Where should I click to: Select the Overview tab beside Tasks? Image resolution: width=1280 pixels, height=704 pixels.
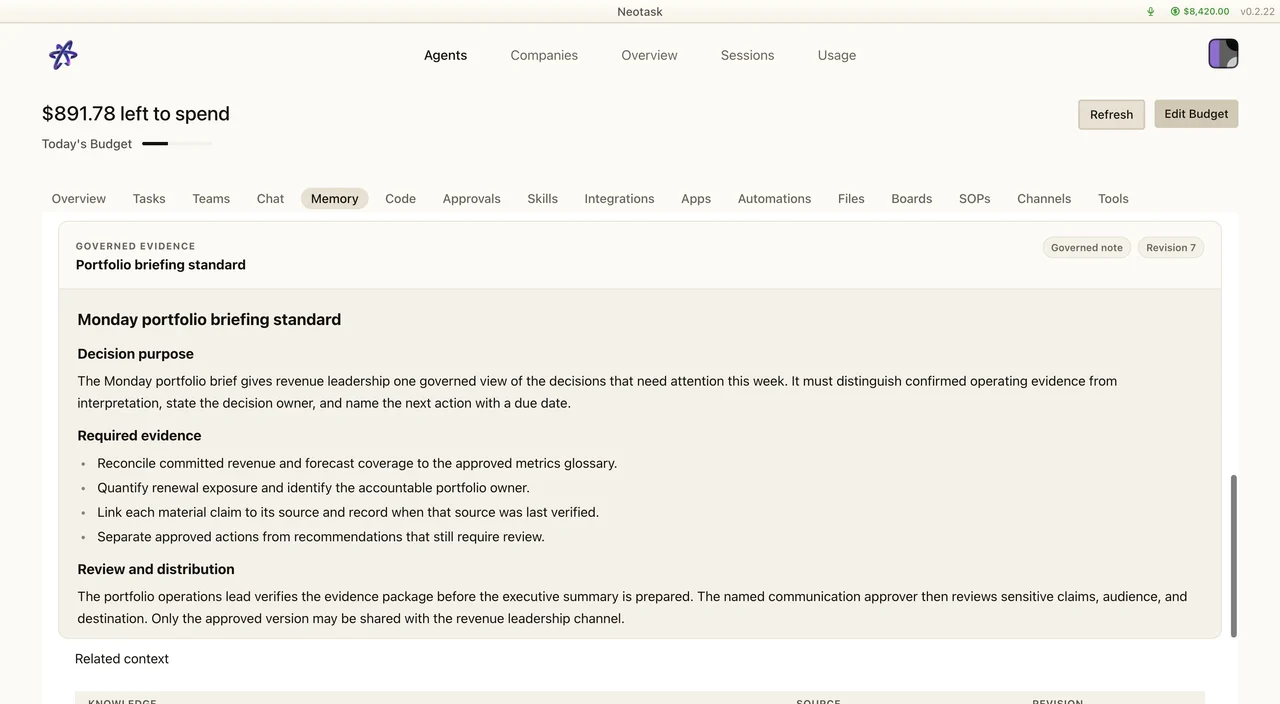point(79,199)
